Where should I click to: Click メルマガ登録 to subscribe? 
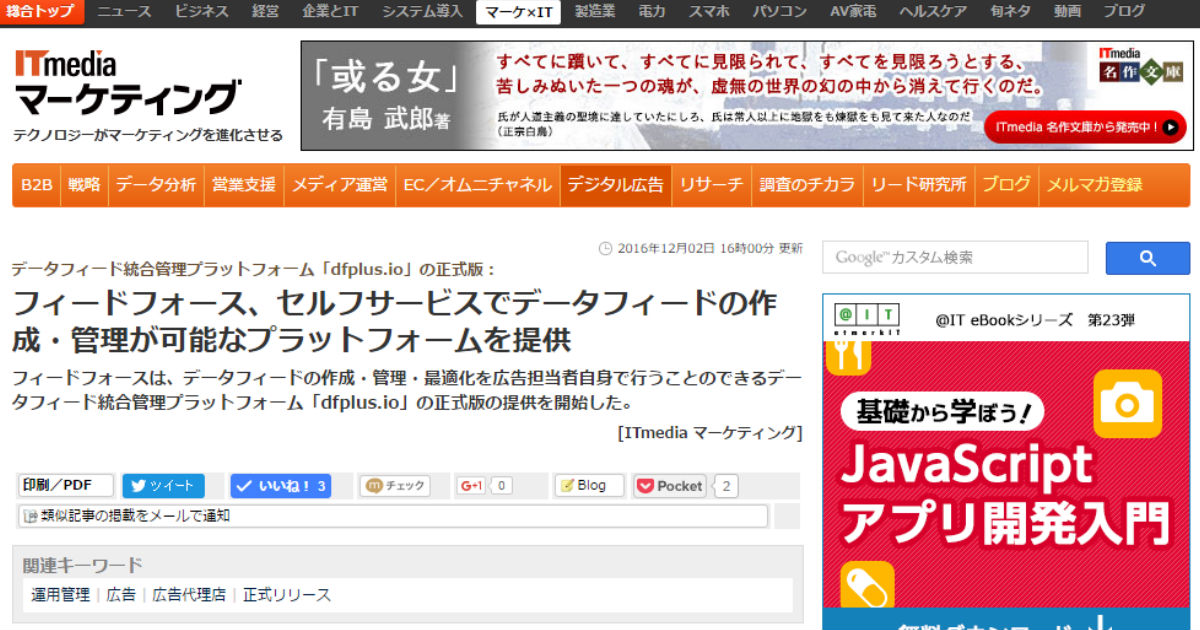[x=1094, y=185]
